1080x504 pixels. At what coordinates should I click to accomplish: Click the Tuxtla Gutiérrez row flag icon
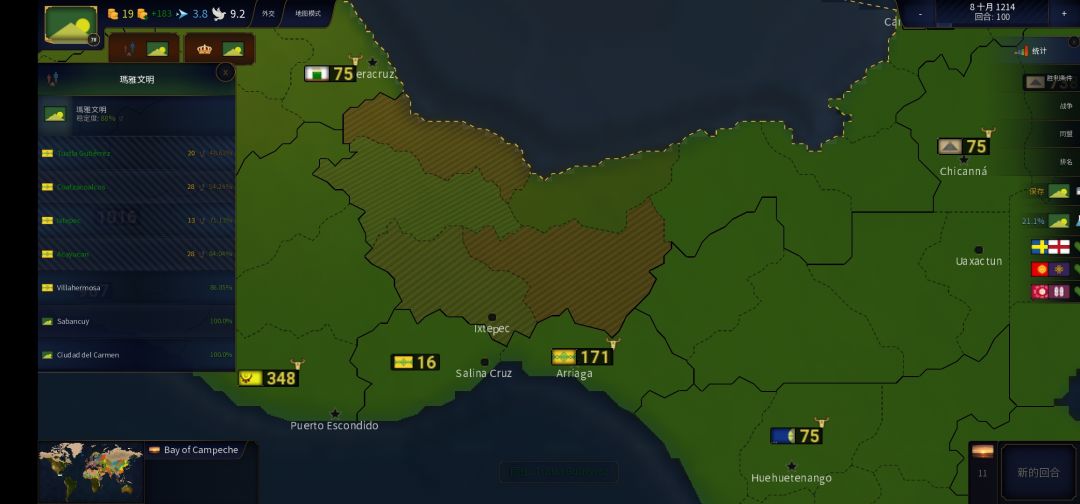(48, 153)
